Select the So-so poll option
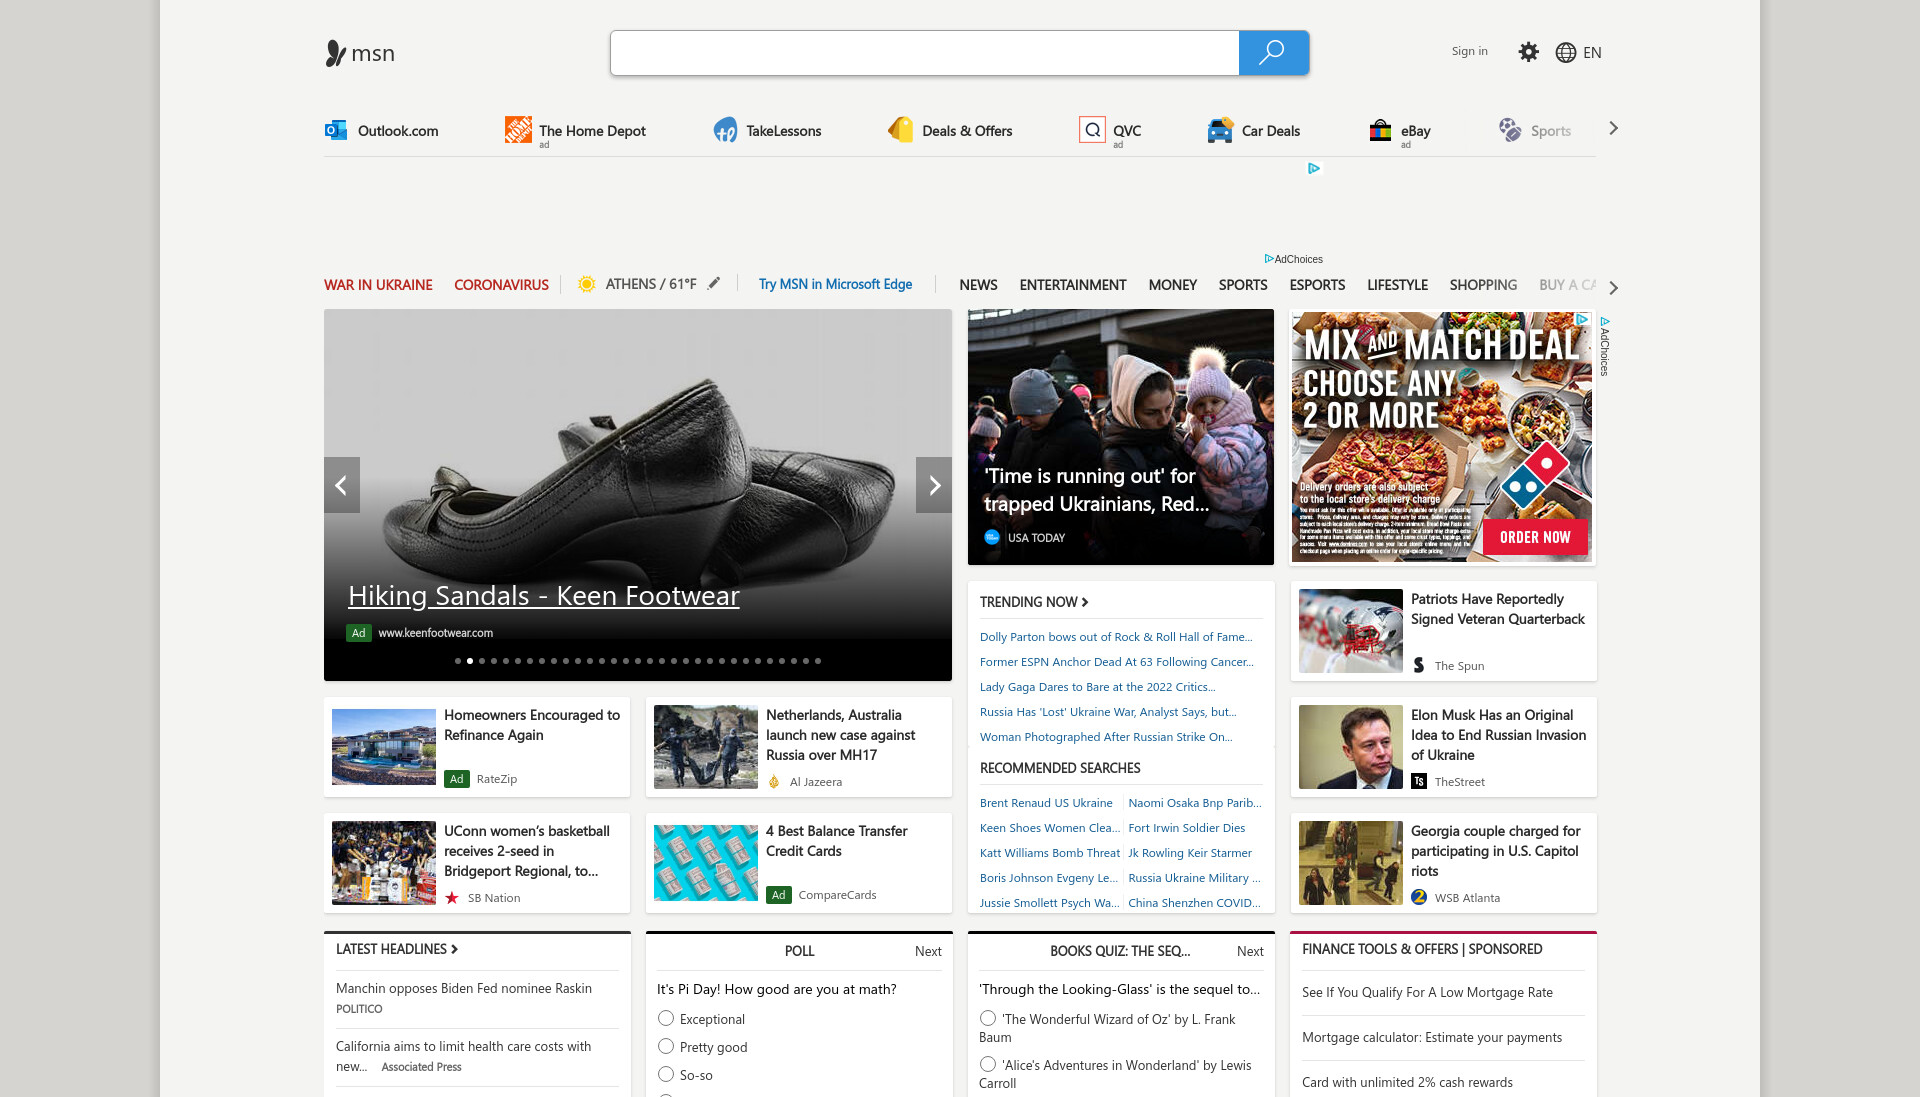Screen dimensions: 1920x1097 tap(666, 1074)
